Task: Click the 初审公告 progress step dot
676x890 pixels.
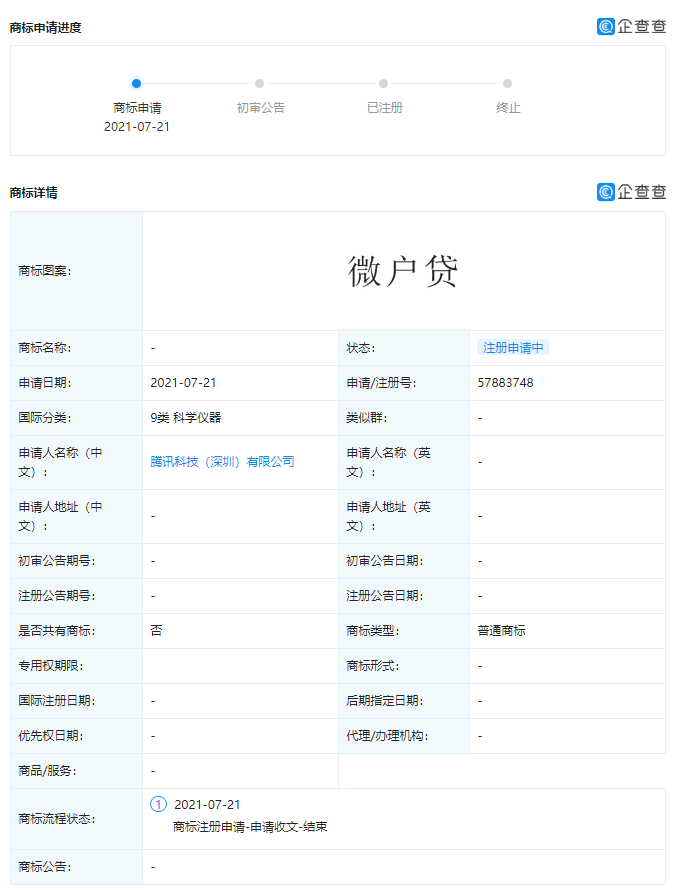Action: (x=259, y=83)
